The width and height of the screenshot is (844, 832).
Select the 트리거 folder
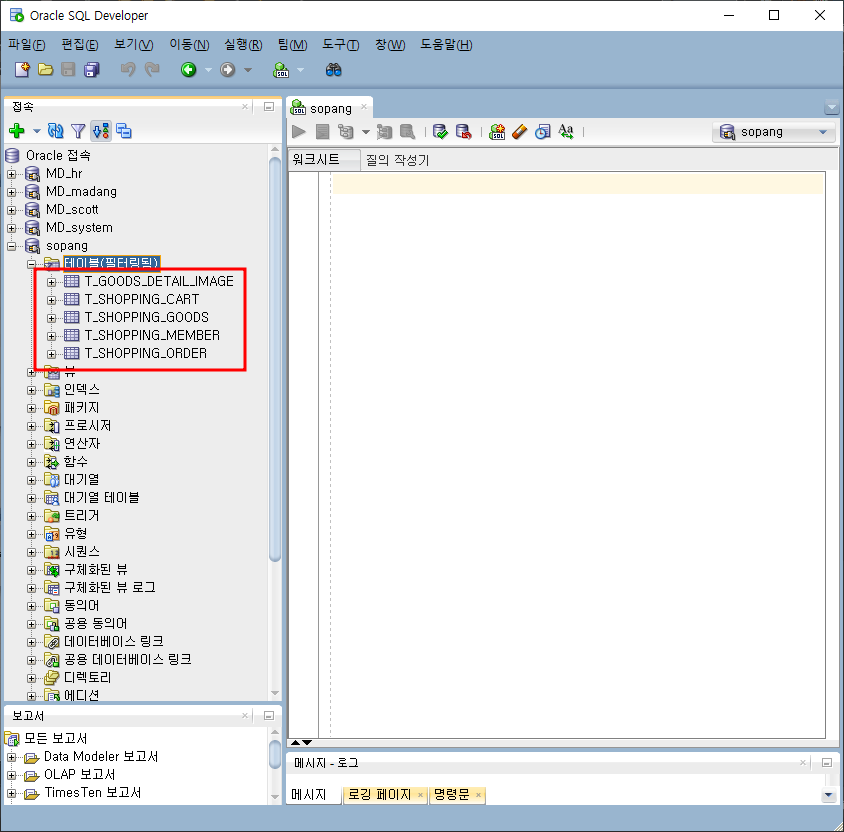(x=82, y=516)
